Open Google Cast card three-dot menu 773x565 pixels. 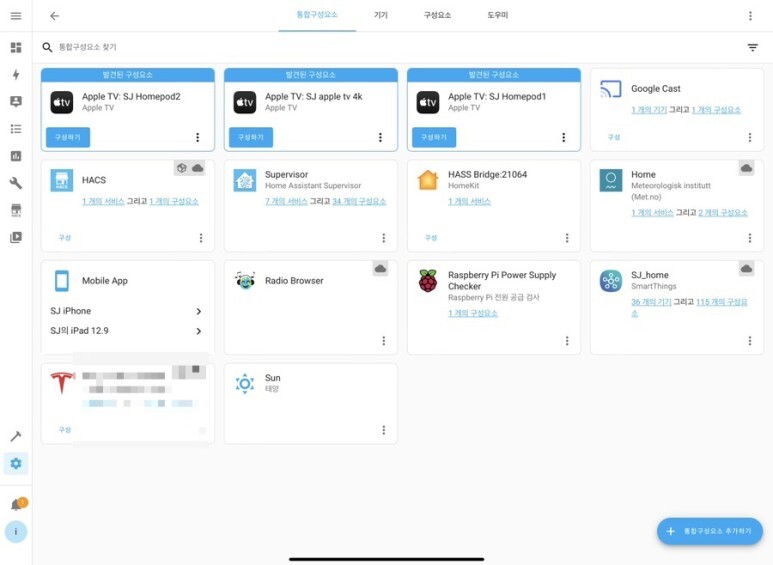coord(750,137)
